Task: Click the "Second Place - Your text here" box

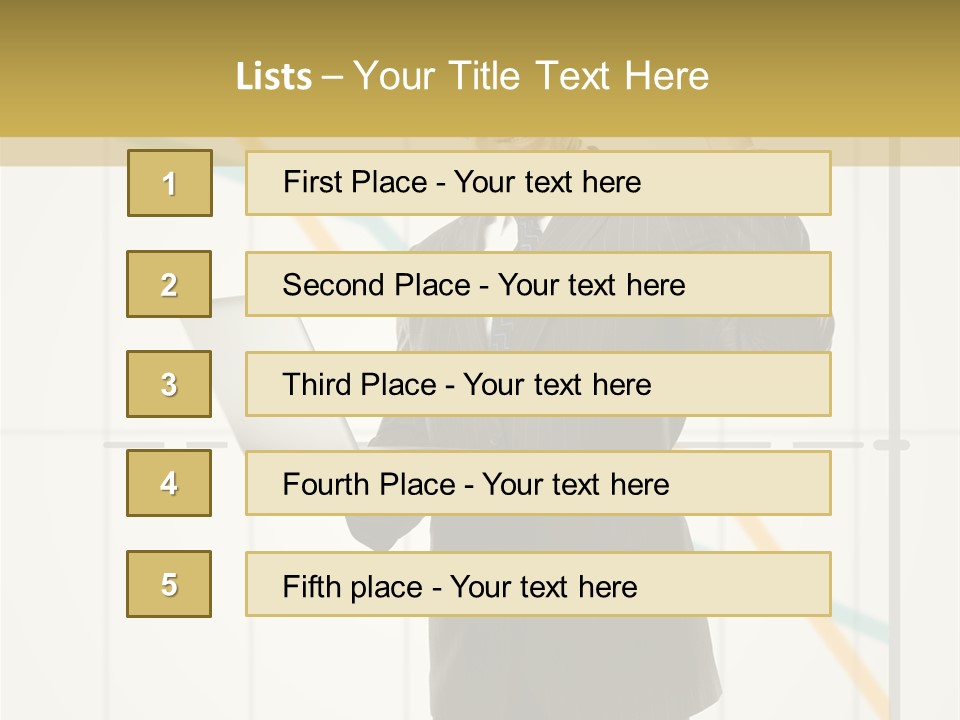Action: pyautogui.click(x=538, y=284)
